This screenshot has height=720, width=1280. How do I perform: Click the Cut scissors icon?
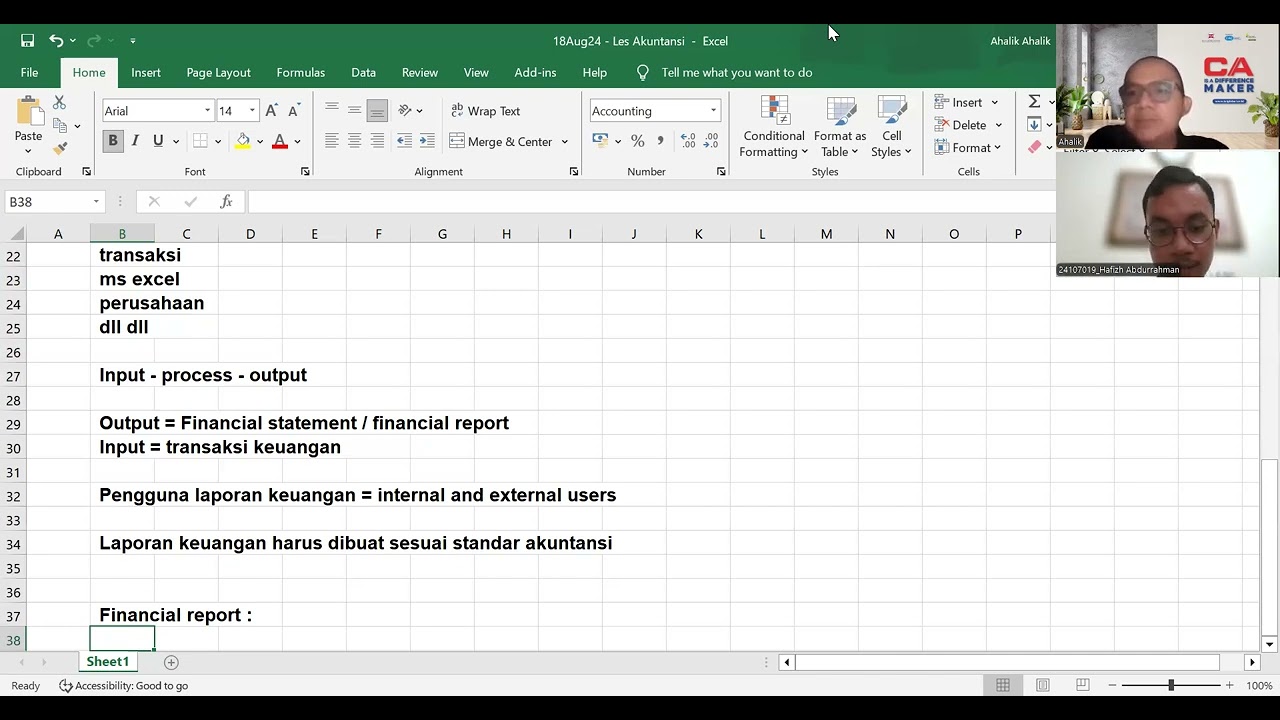[59, 103]
